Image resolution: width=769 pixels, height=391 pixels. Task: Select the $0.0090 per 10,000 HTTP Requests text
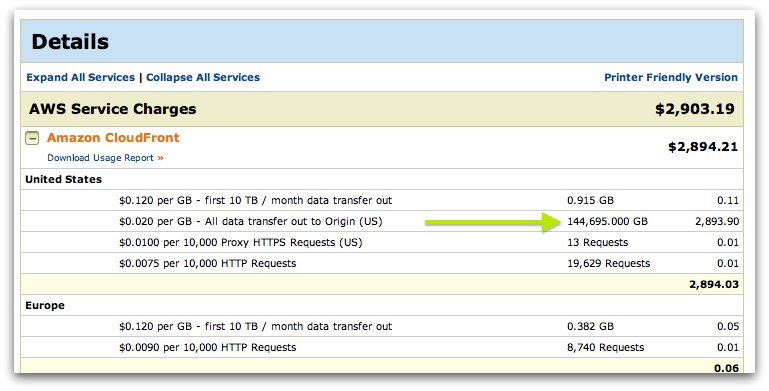pos(208,348)
